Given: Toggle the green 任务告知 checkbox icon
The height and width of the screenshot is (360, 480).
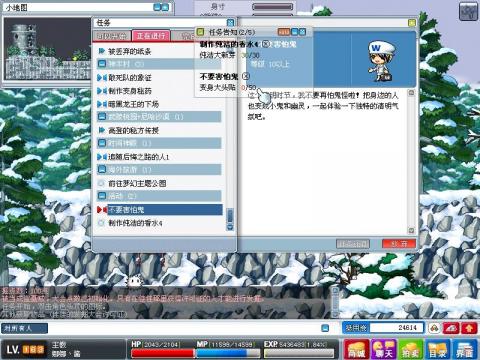Looking at the screenshot, I should [x=200, y=32].
